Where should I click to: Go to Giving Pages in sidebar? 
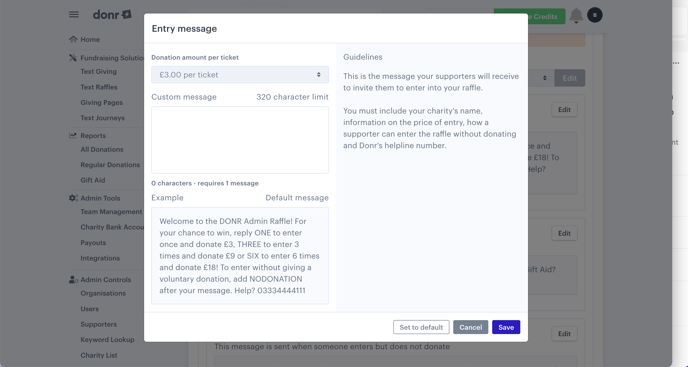(x=101, y=102)
